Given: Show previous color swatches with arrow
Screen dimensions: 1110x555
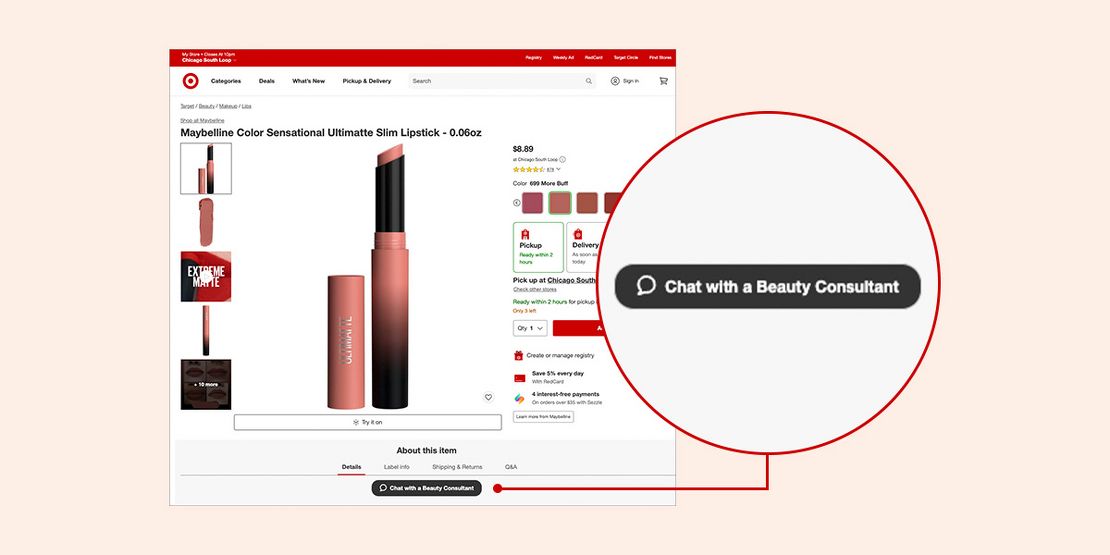Looking at the screenshot, I should [517, 202].
